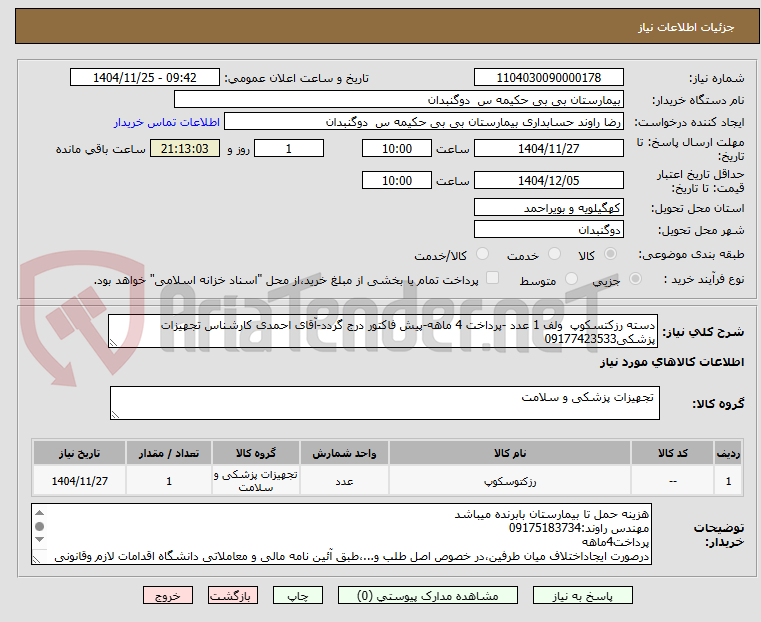Click the ردیف column header

point(728,453)
